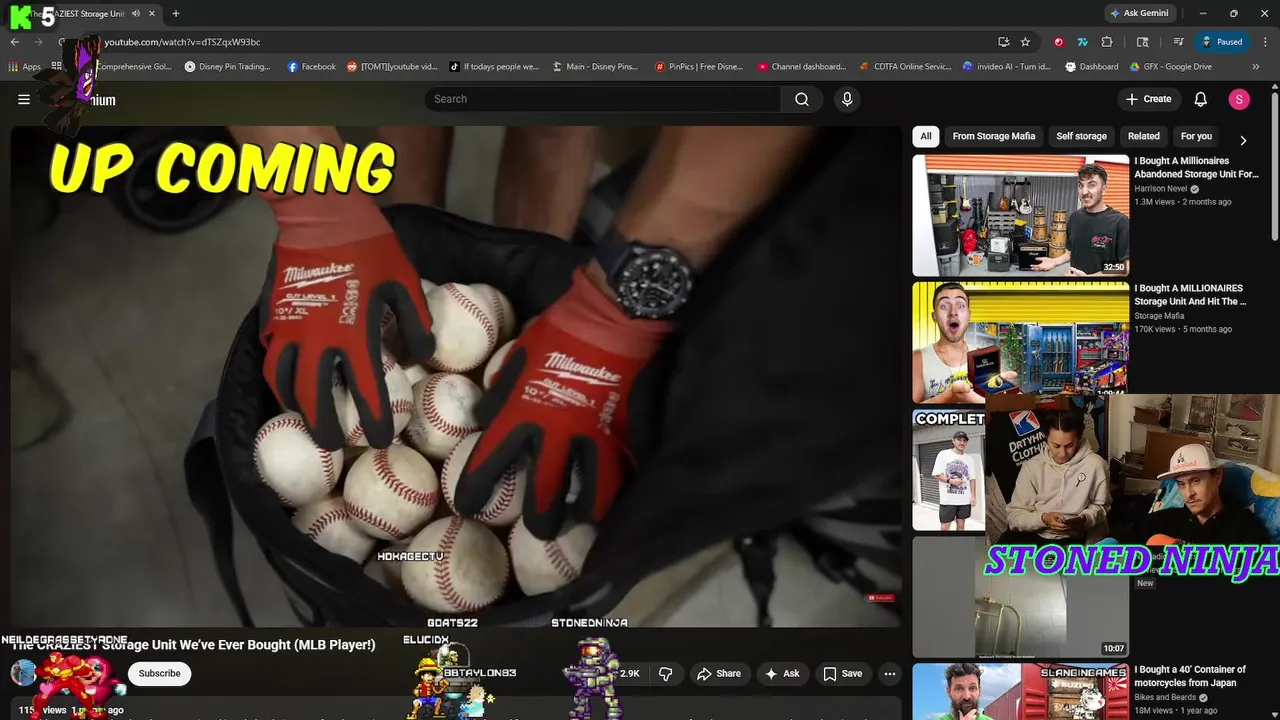Open the CDTFA Online Services bookmark

(x=906, y=67)
